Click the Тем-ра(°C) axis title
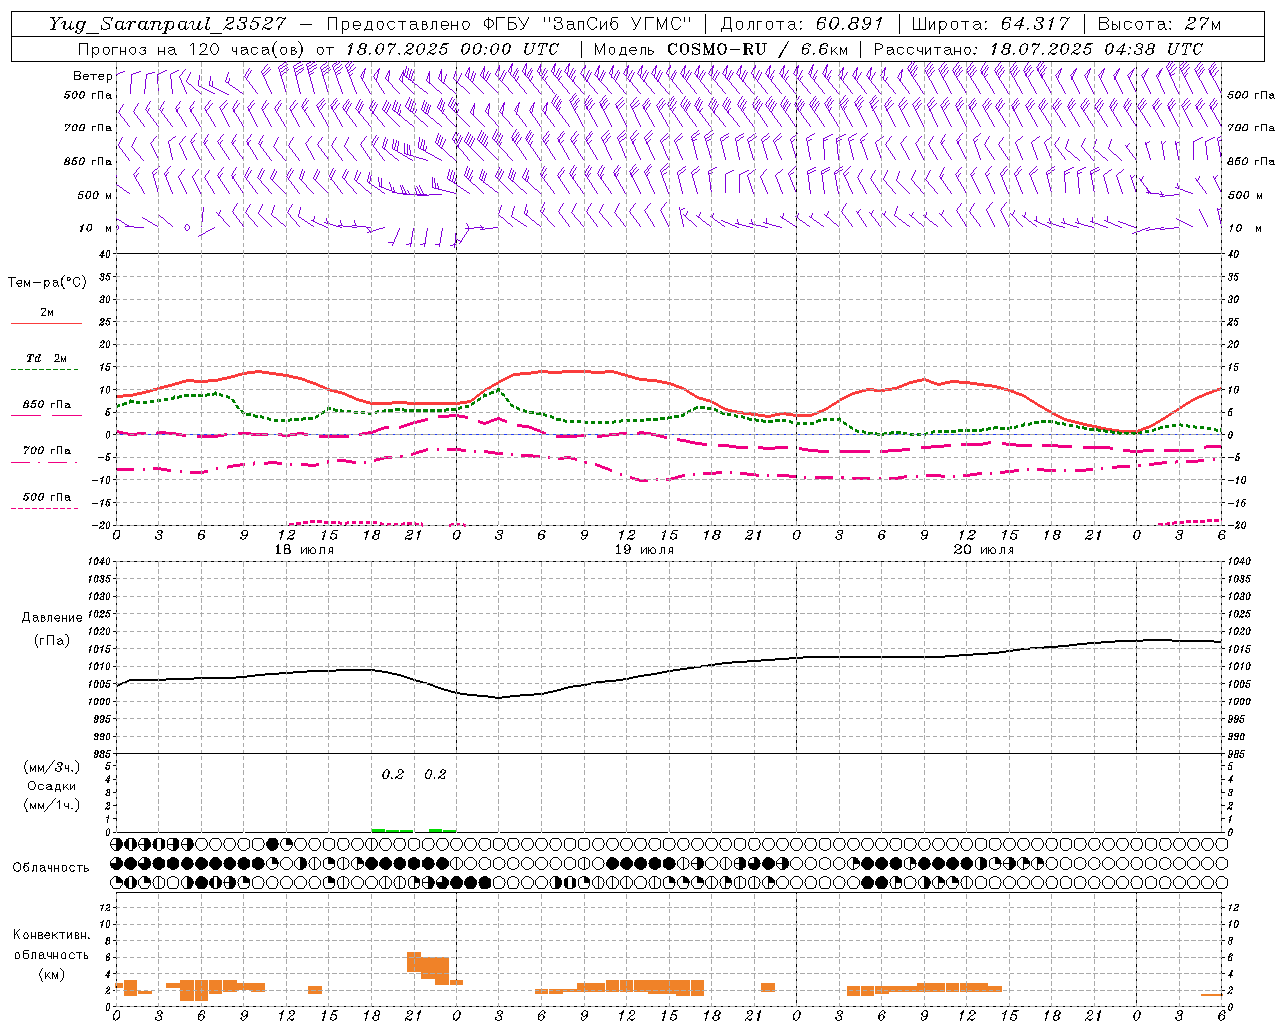Viewport: 1280px width, 1024px height. point(47,283)
